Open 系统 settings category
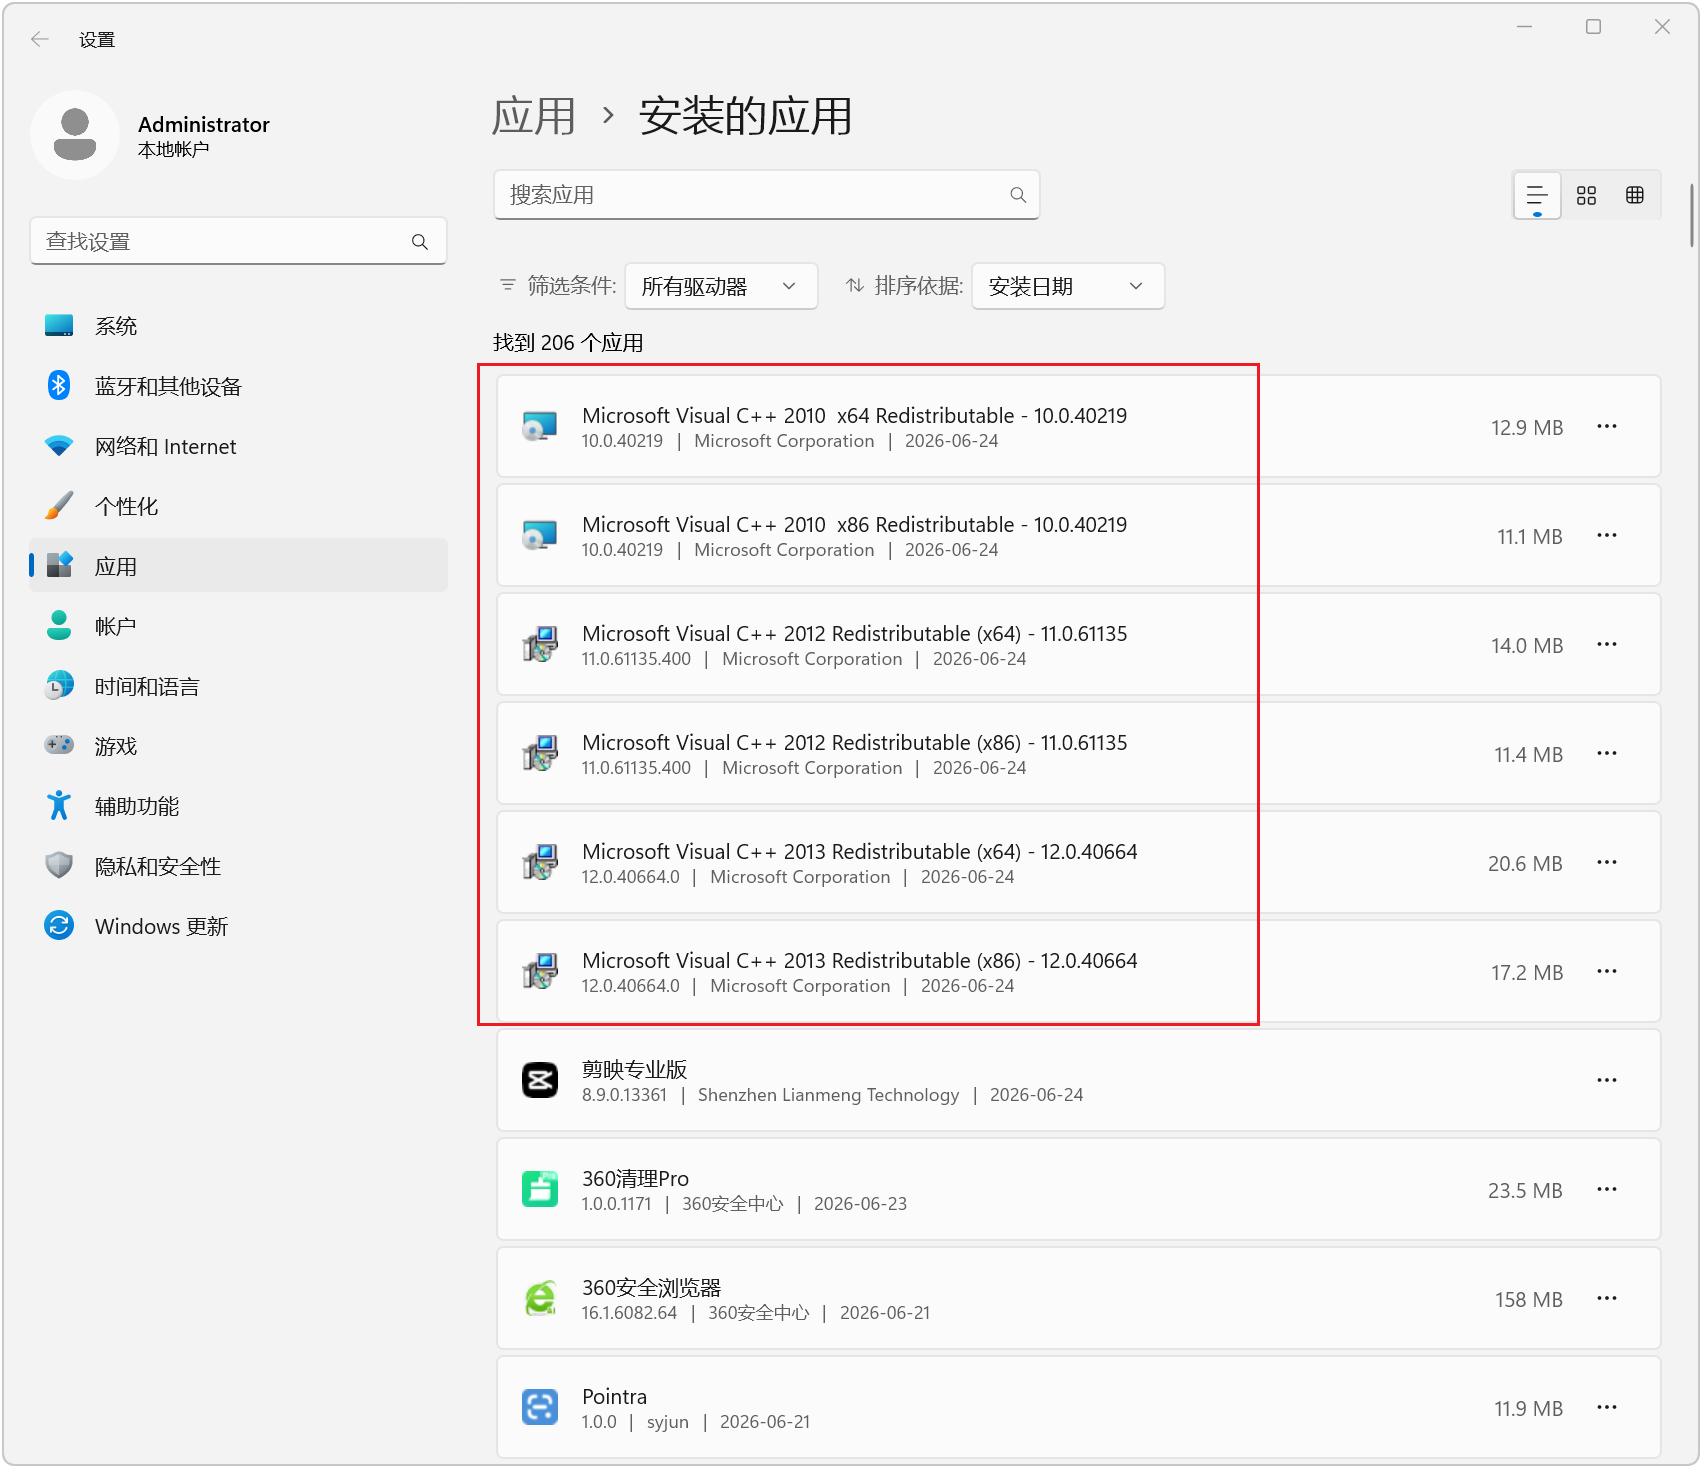The width and height of the screenshot is (1702, 1468). 238,326
